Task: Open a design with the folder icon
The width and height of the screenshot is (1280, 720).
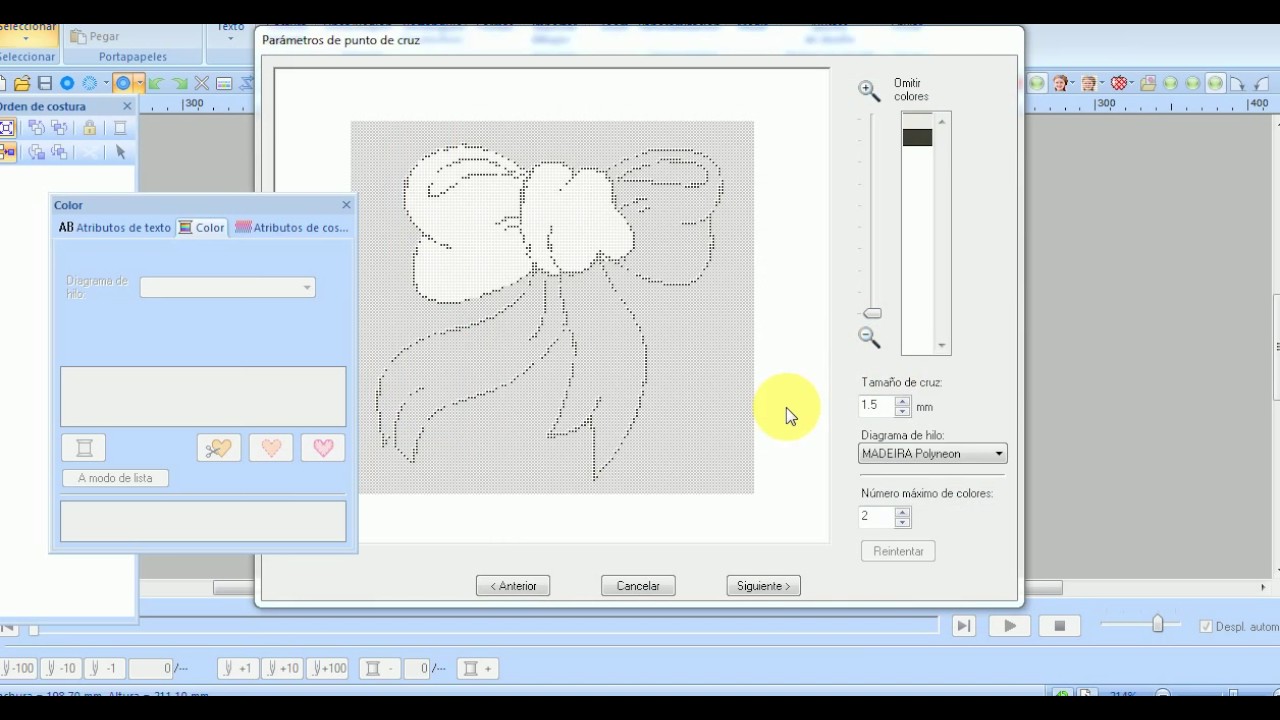Action: pyautogui.click(x=22, y=84)
